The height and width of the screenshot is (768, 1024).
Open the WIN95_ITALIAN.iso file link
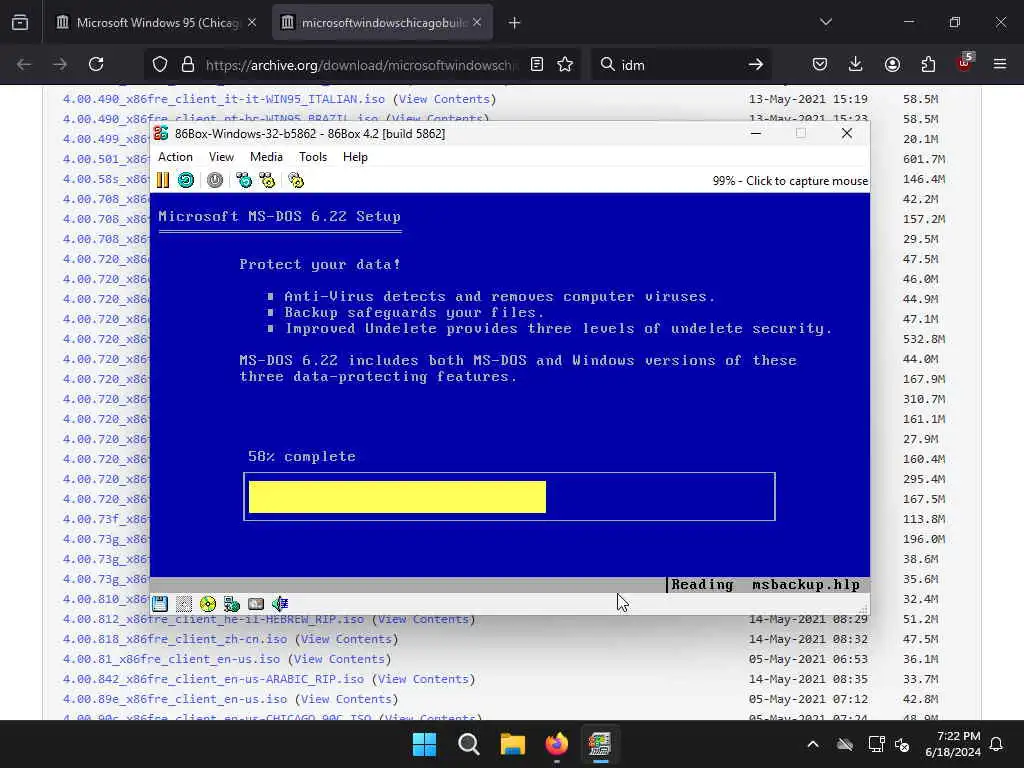(x=223, y=99)
